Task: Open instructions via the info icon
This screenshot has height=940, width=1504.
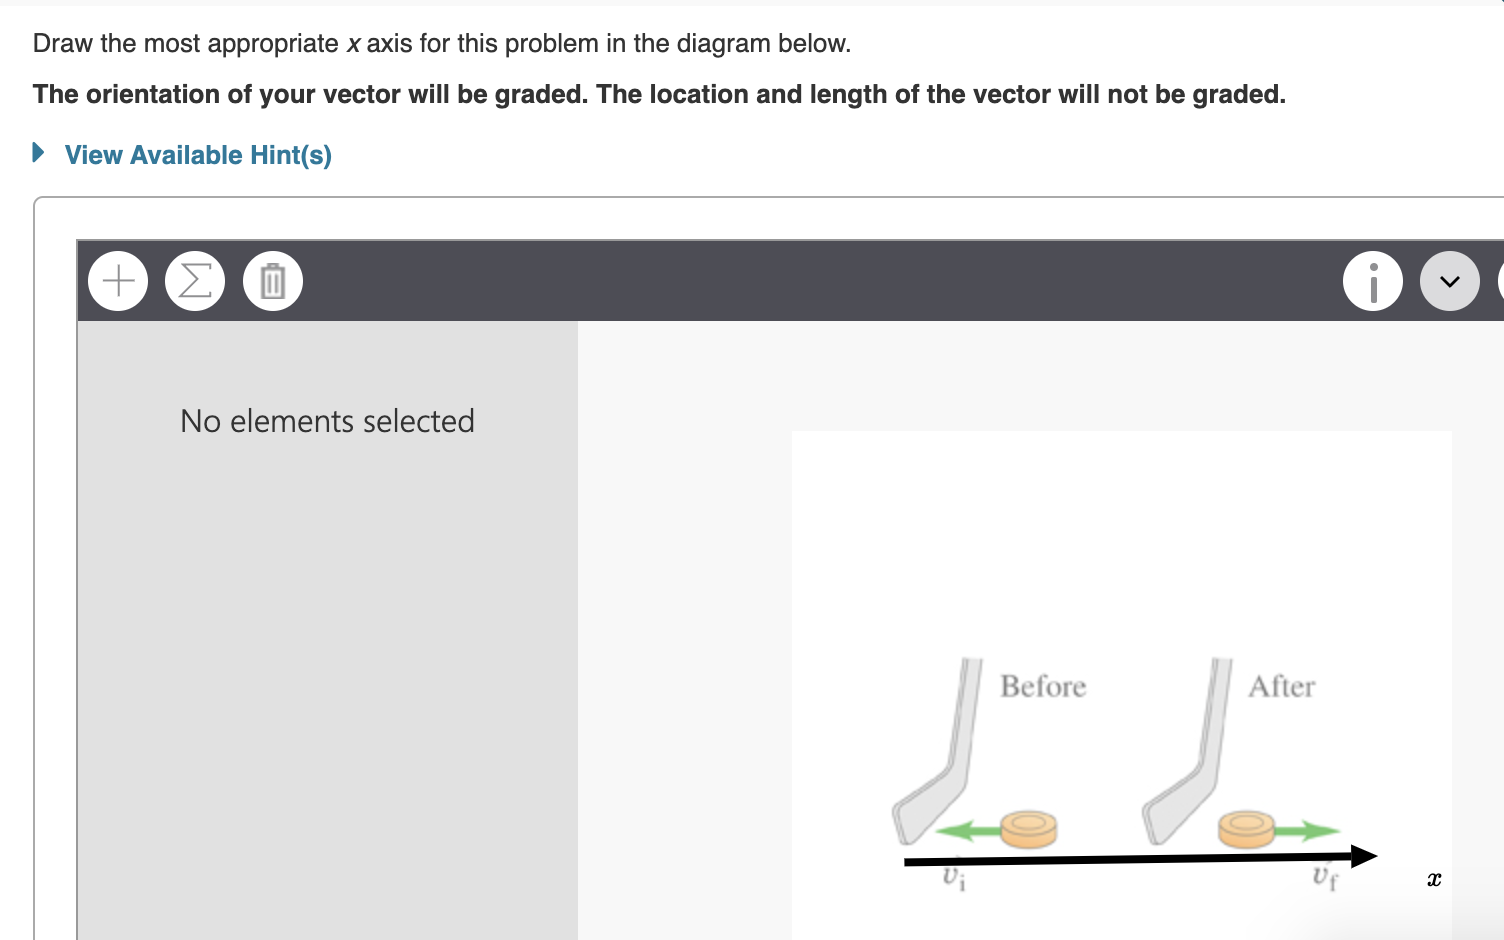Action: 1372,281
